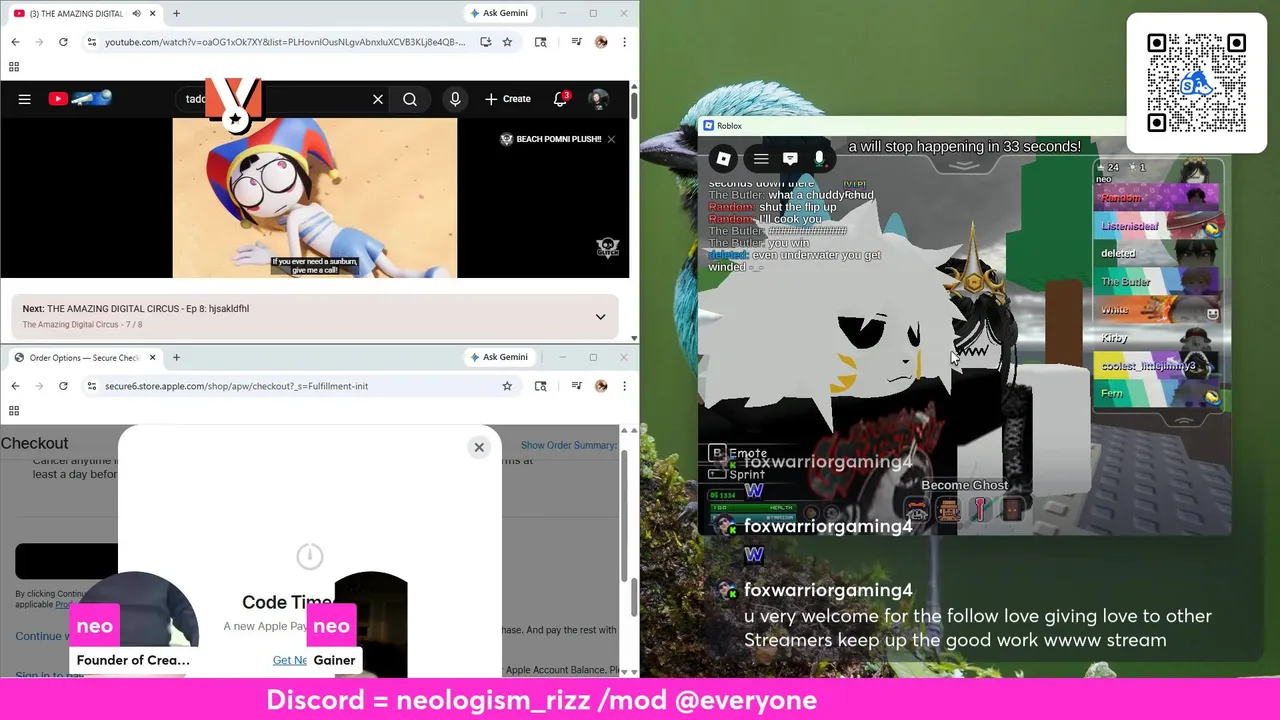Open profile avatar in Apple checkout window
The height and width of the screenshot is (720, 1280).
(601, 386)
